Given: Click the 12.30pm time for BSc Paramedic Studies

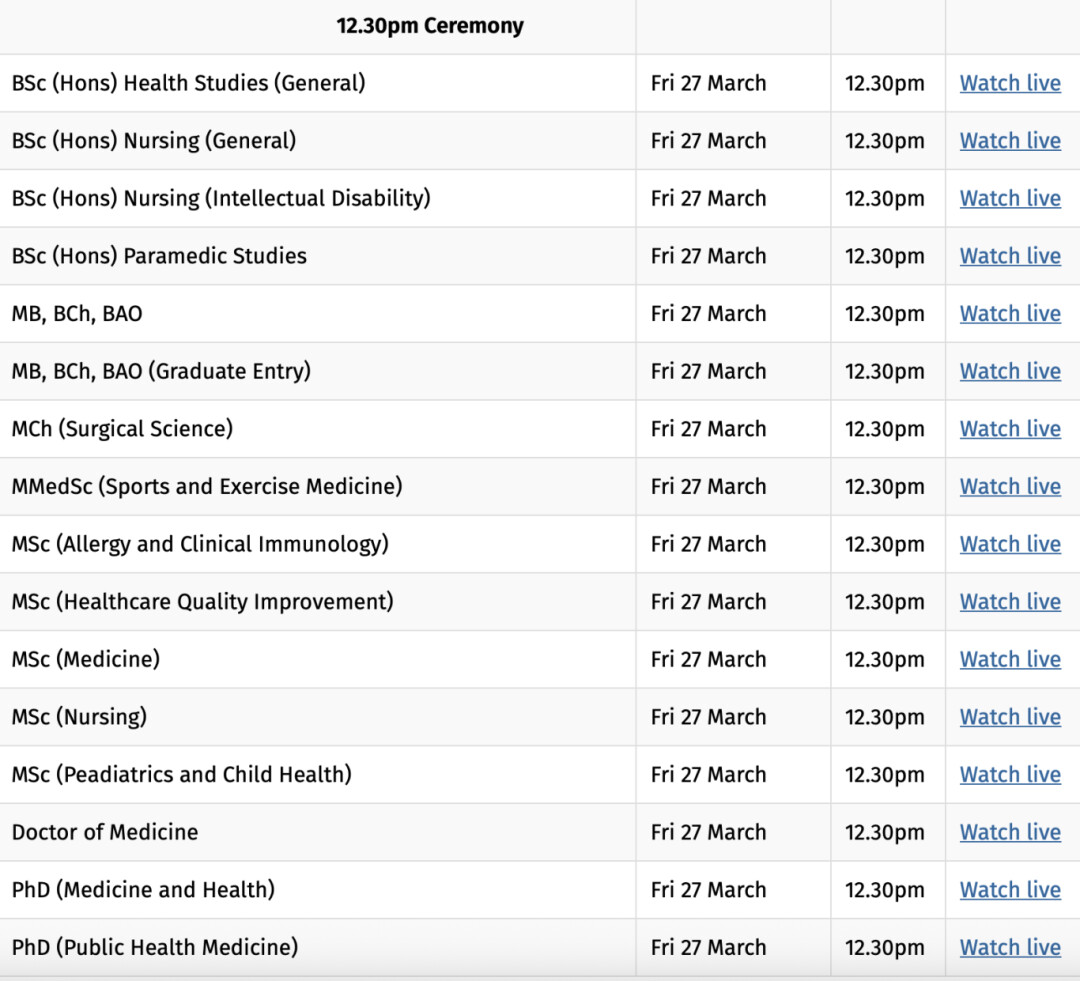Looking at the screenshot, I should [x=884, y=256].
